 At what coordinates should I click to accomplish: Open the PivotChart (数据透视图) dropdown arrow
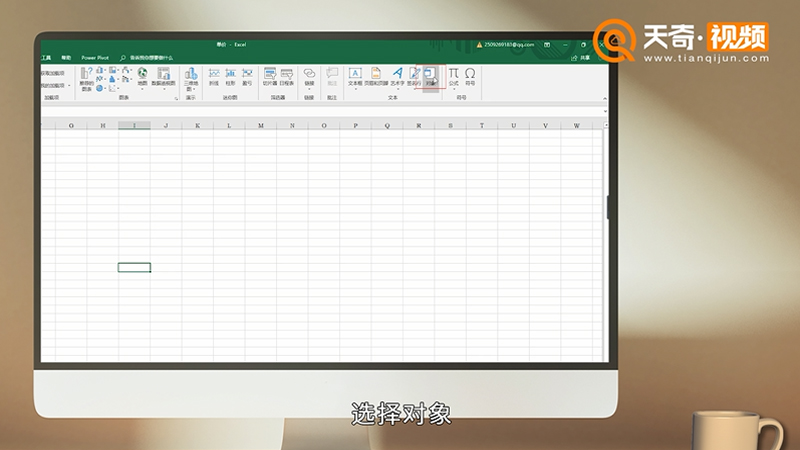point(164,89)
